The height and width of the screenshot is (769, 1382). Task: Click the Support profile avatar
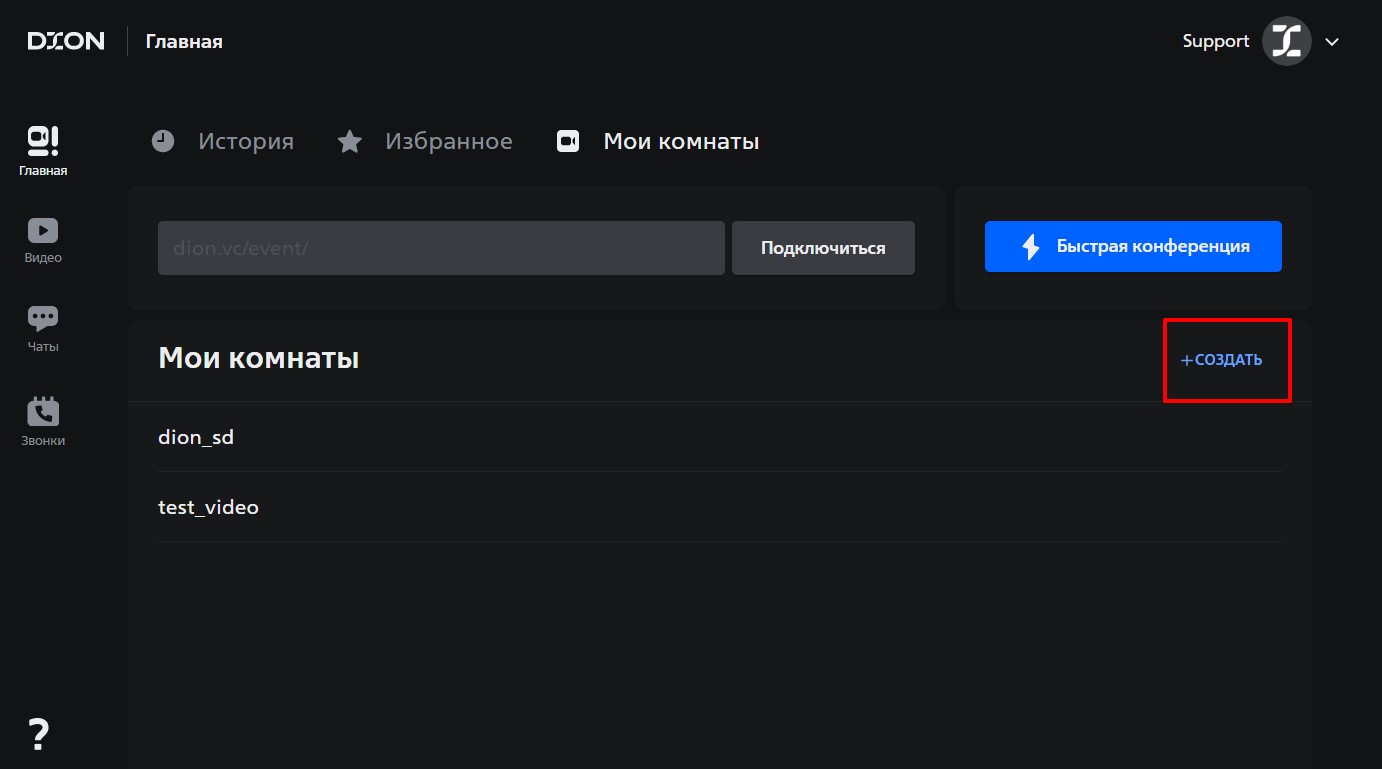click(1286, 41)
